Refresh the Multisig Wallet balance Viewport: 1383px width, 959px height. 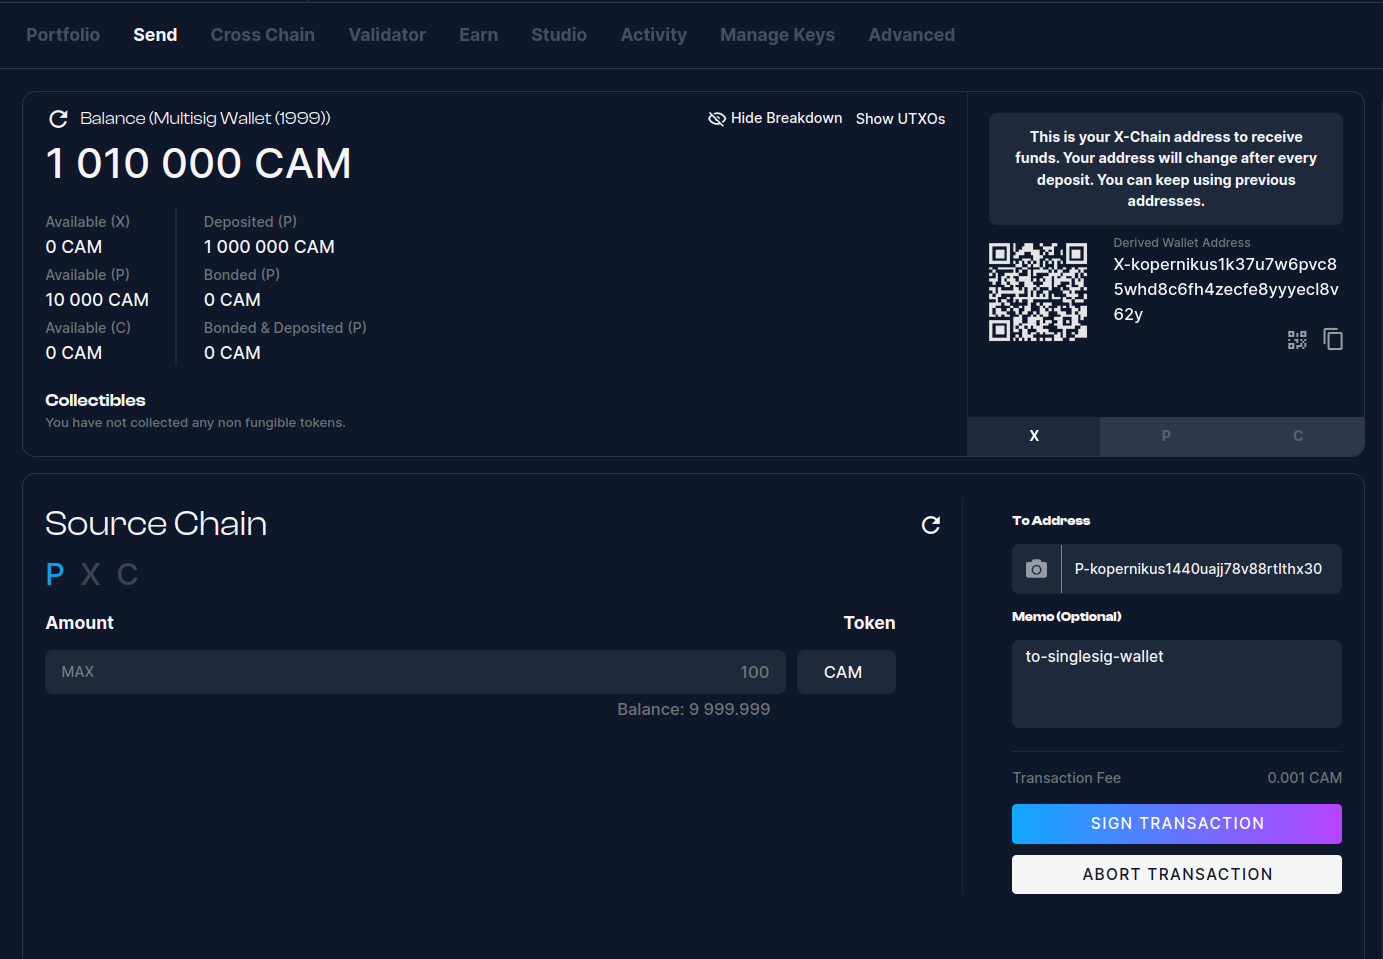58,119
